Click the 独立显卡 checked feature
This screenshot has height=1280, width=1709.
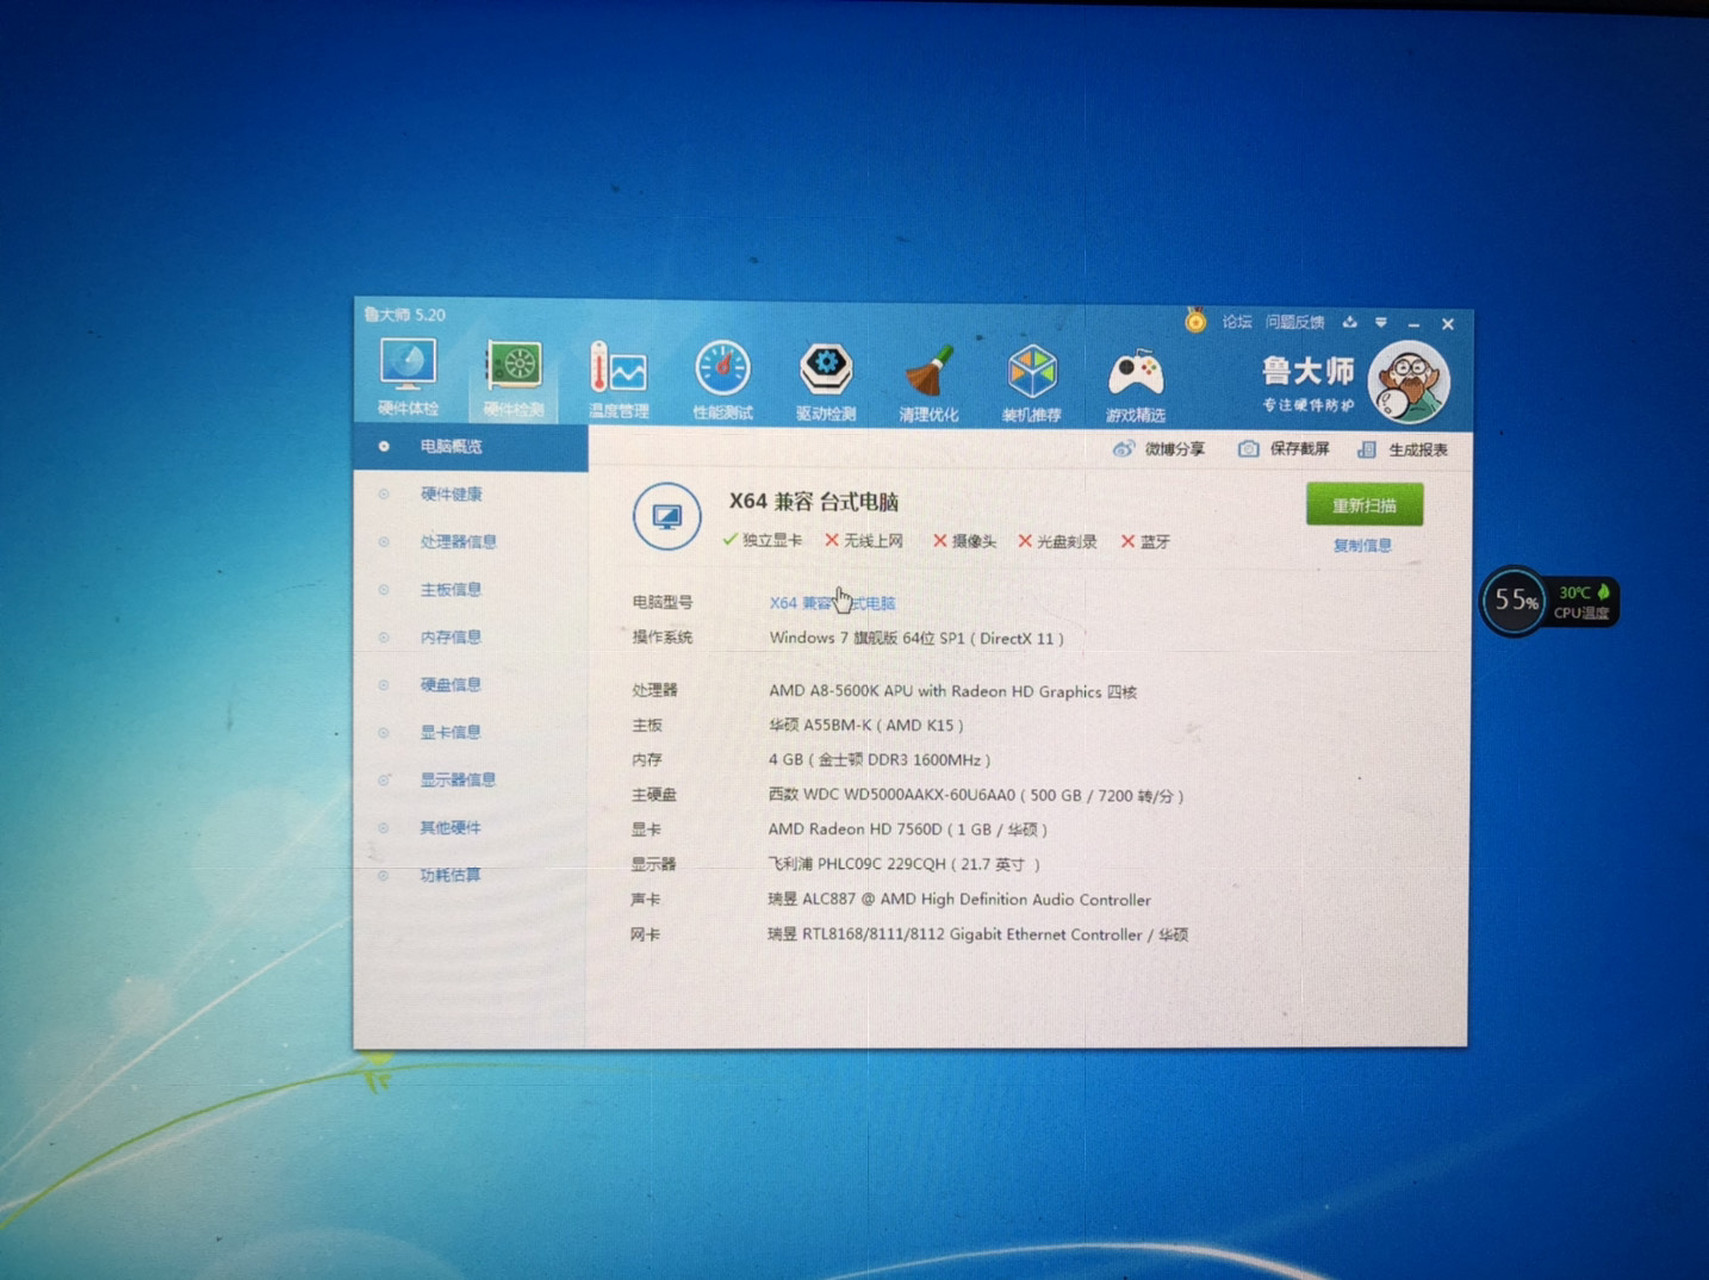(762, 540)
